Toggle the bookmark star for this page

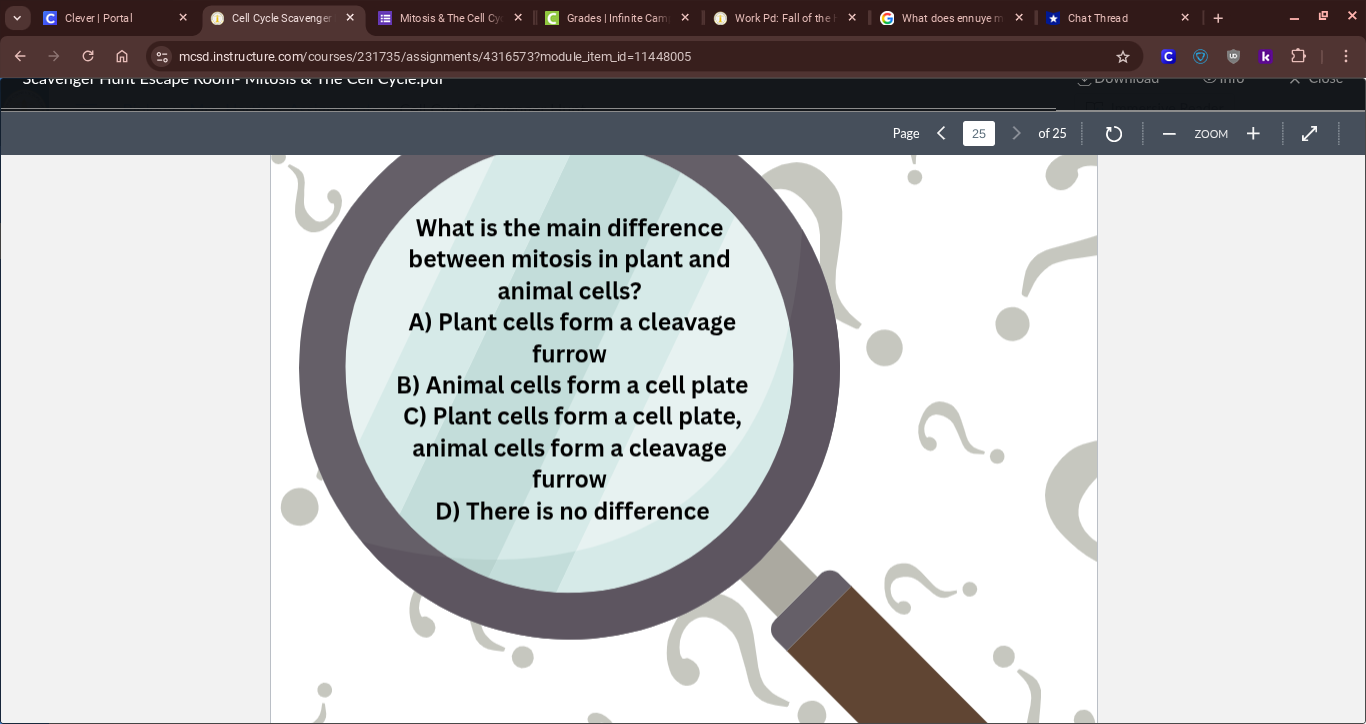(1123, 57)
